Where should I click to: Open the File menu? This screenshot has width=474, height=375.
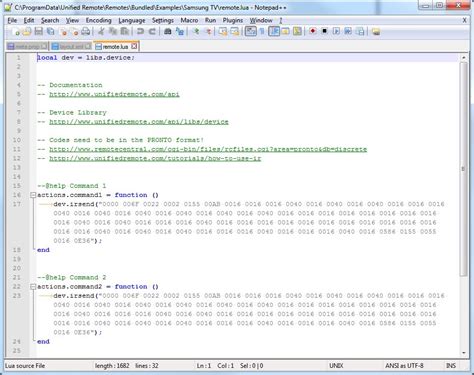click(12, 20)
